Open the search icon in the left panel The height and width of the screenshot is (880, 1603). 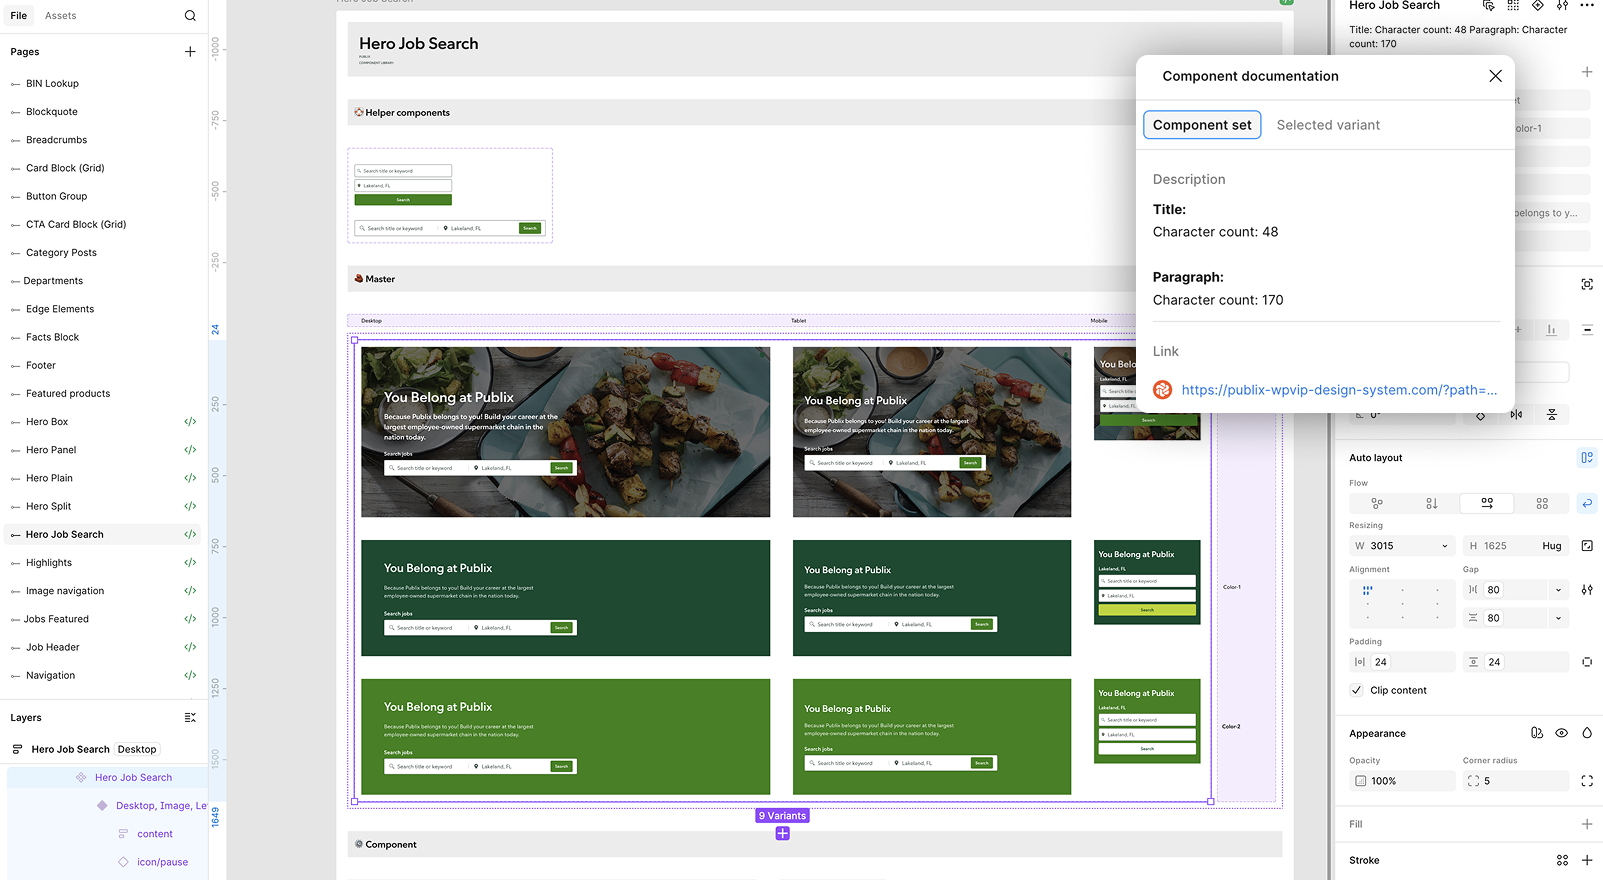click(190, 16)
